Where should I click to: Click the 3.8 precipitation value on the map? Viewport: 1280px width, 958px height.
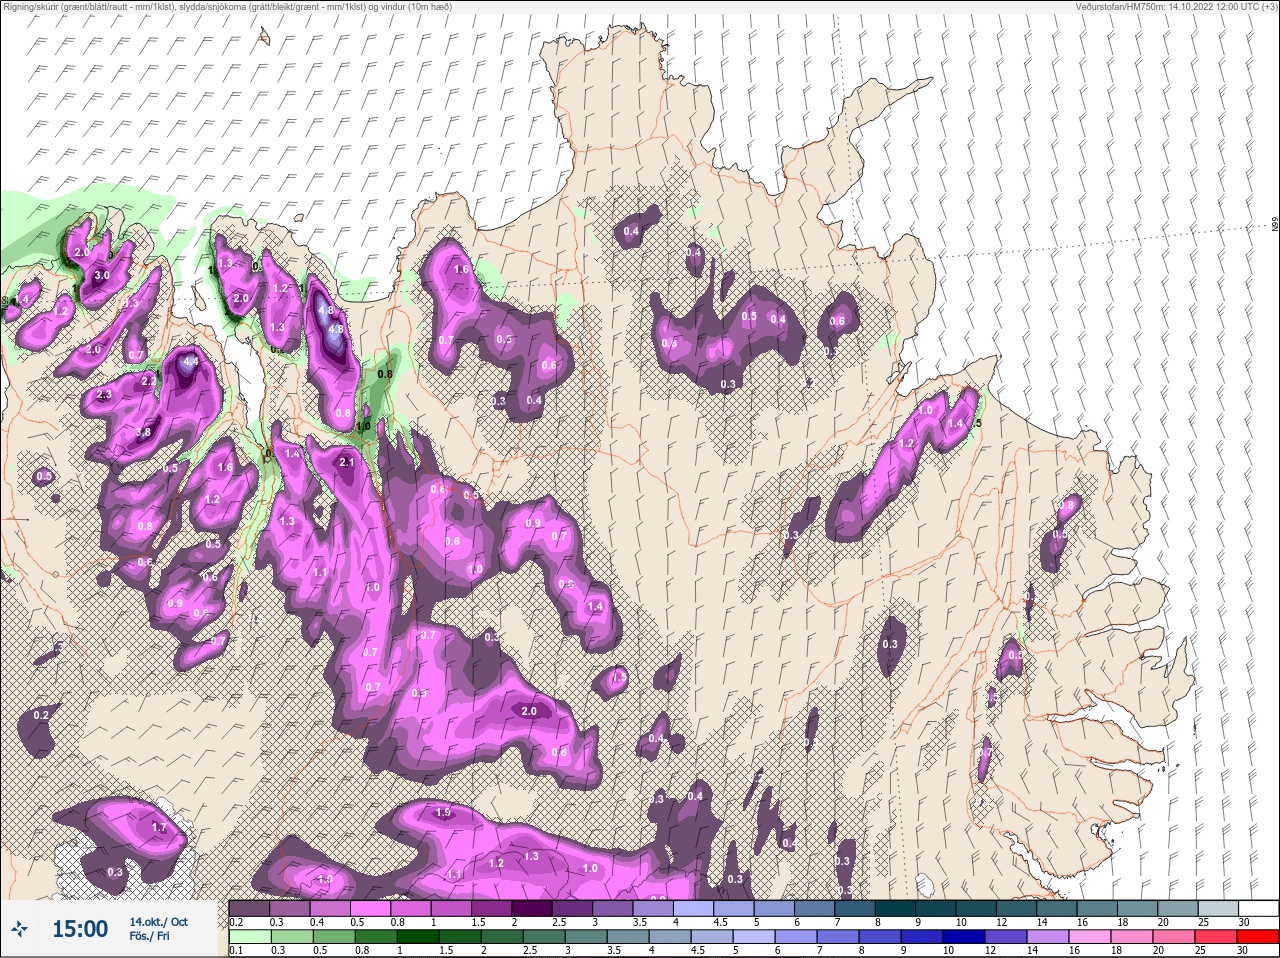tap(144, 433)
